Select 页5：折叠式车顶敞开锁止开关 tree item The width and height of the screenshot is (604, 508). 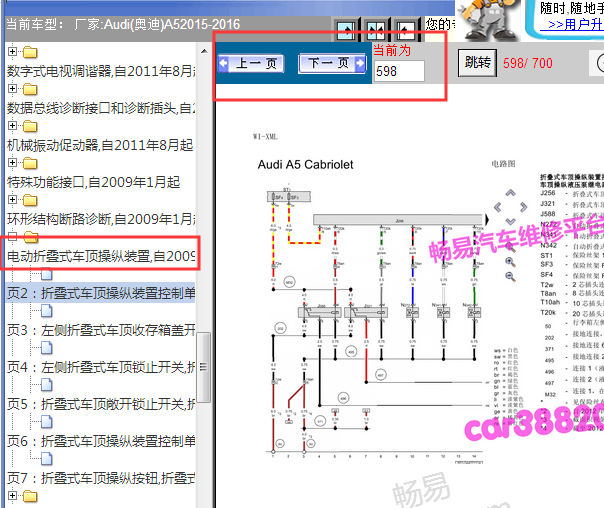(x=101, y=404)
